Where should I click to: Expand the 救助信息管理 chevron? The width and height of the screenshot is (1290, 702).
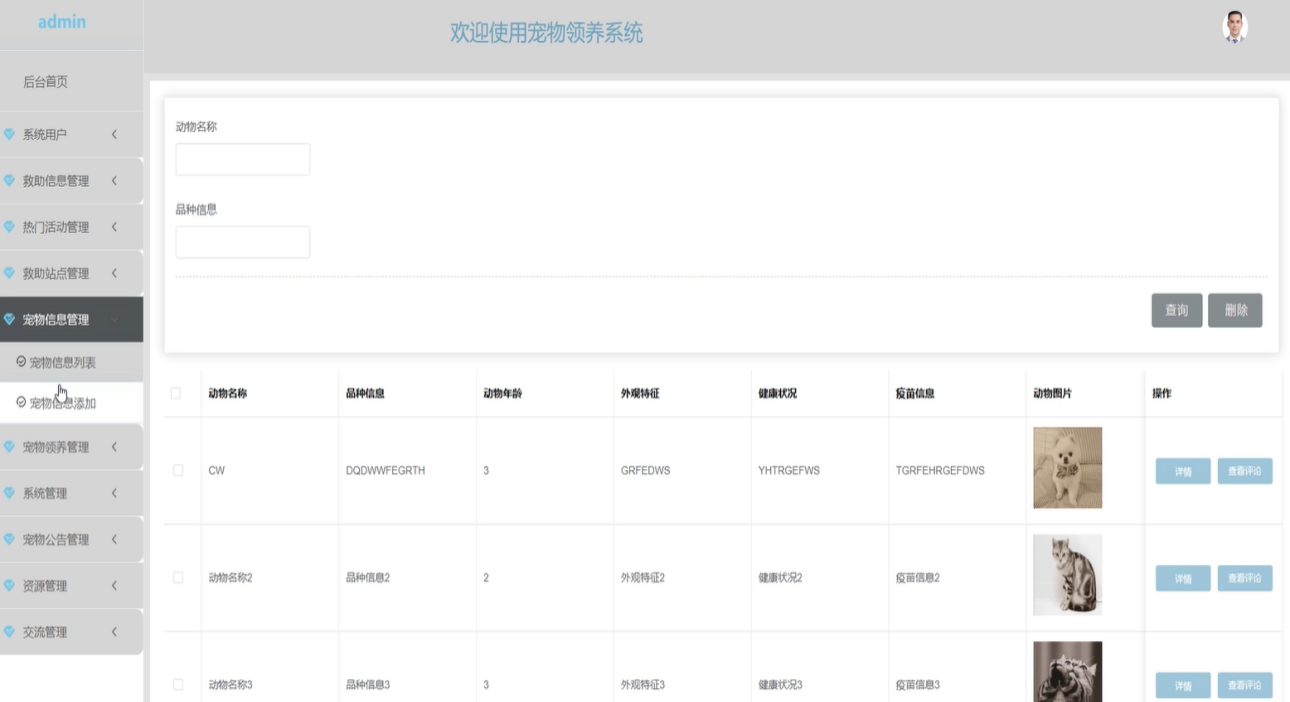point(114,181)
